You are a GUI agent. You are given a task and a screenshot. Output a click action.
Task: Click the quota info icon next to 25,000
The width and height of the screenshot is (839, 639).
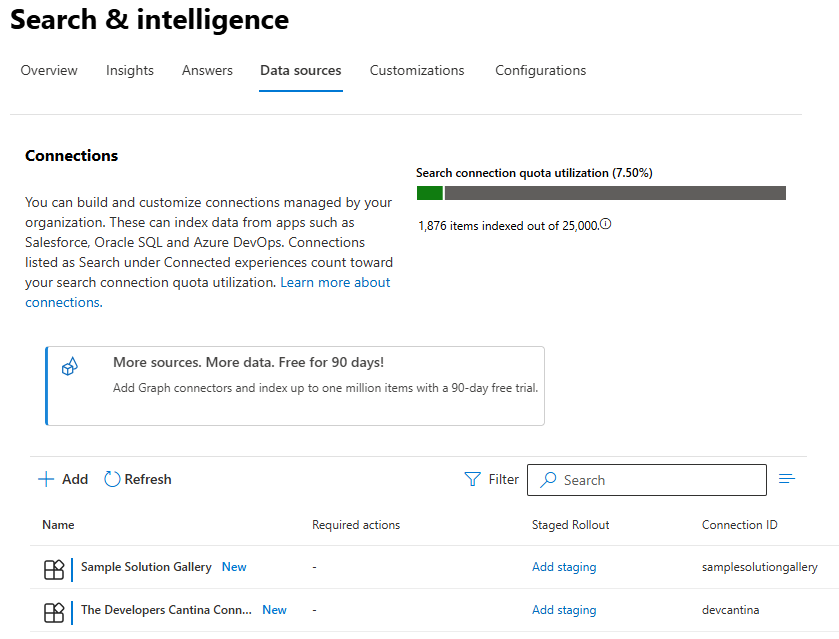[x=605, y=224]
